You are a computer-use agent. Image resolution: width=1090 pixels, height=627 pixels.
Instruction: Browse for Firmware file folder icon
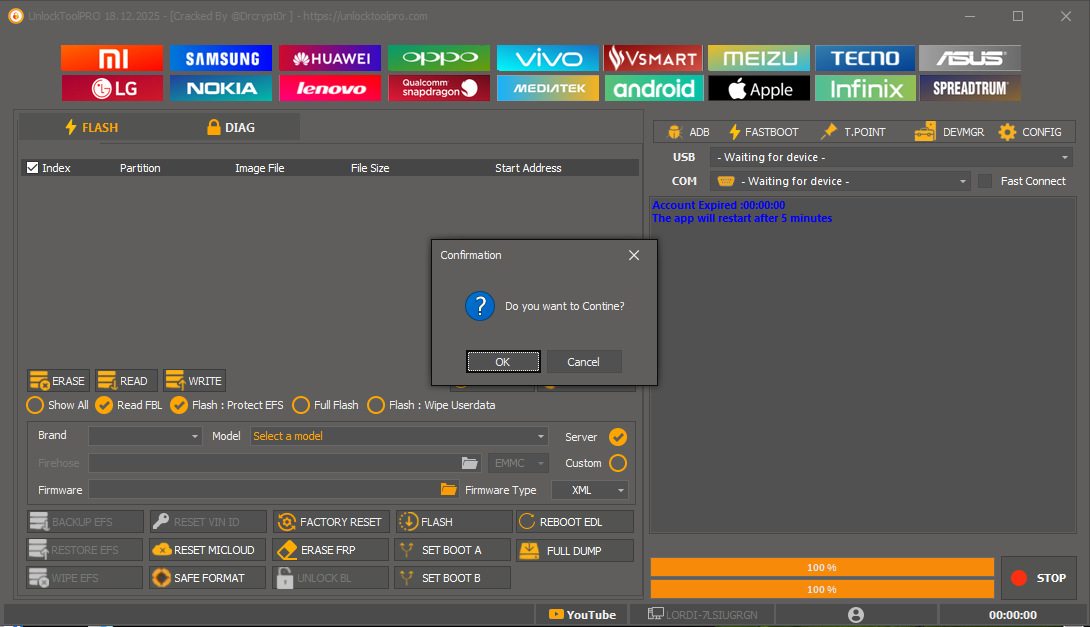(x=449, y=490)
